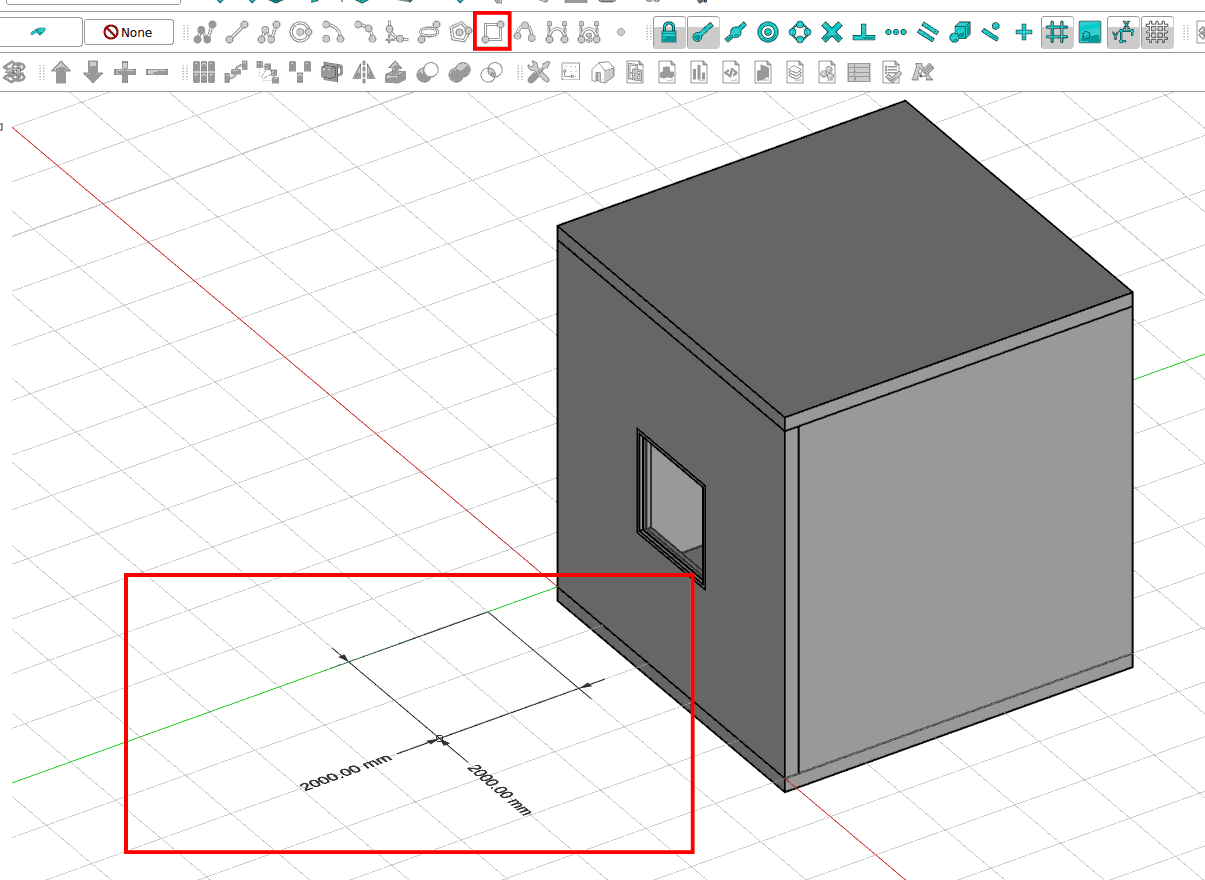Viewport: 1205px width, 880px height.
Task: Select the Mirror tool icon
Action: coord(363,72)
